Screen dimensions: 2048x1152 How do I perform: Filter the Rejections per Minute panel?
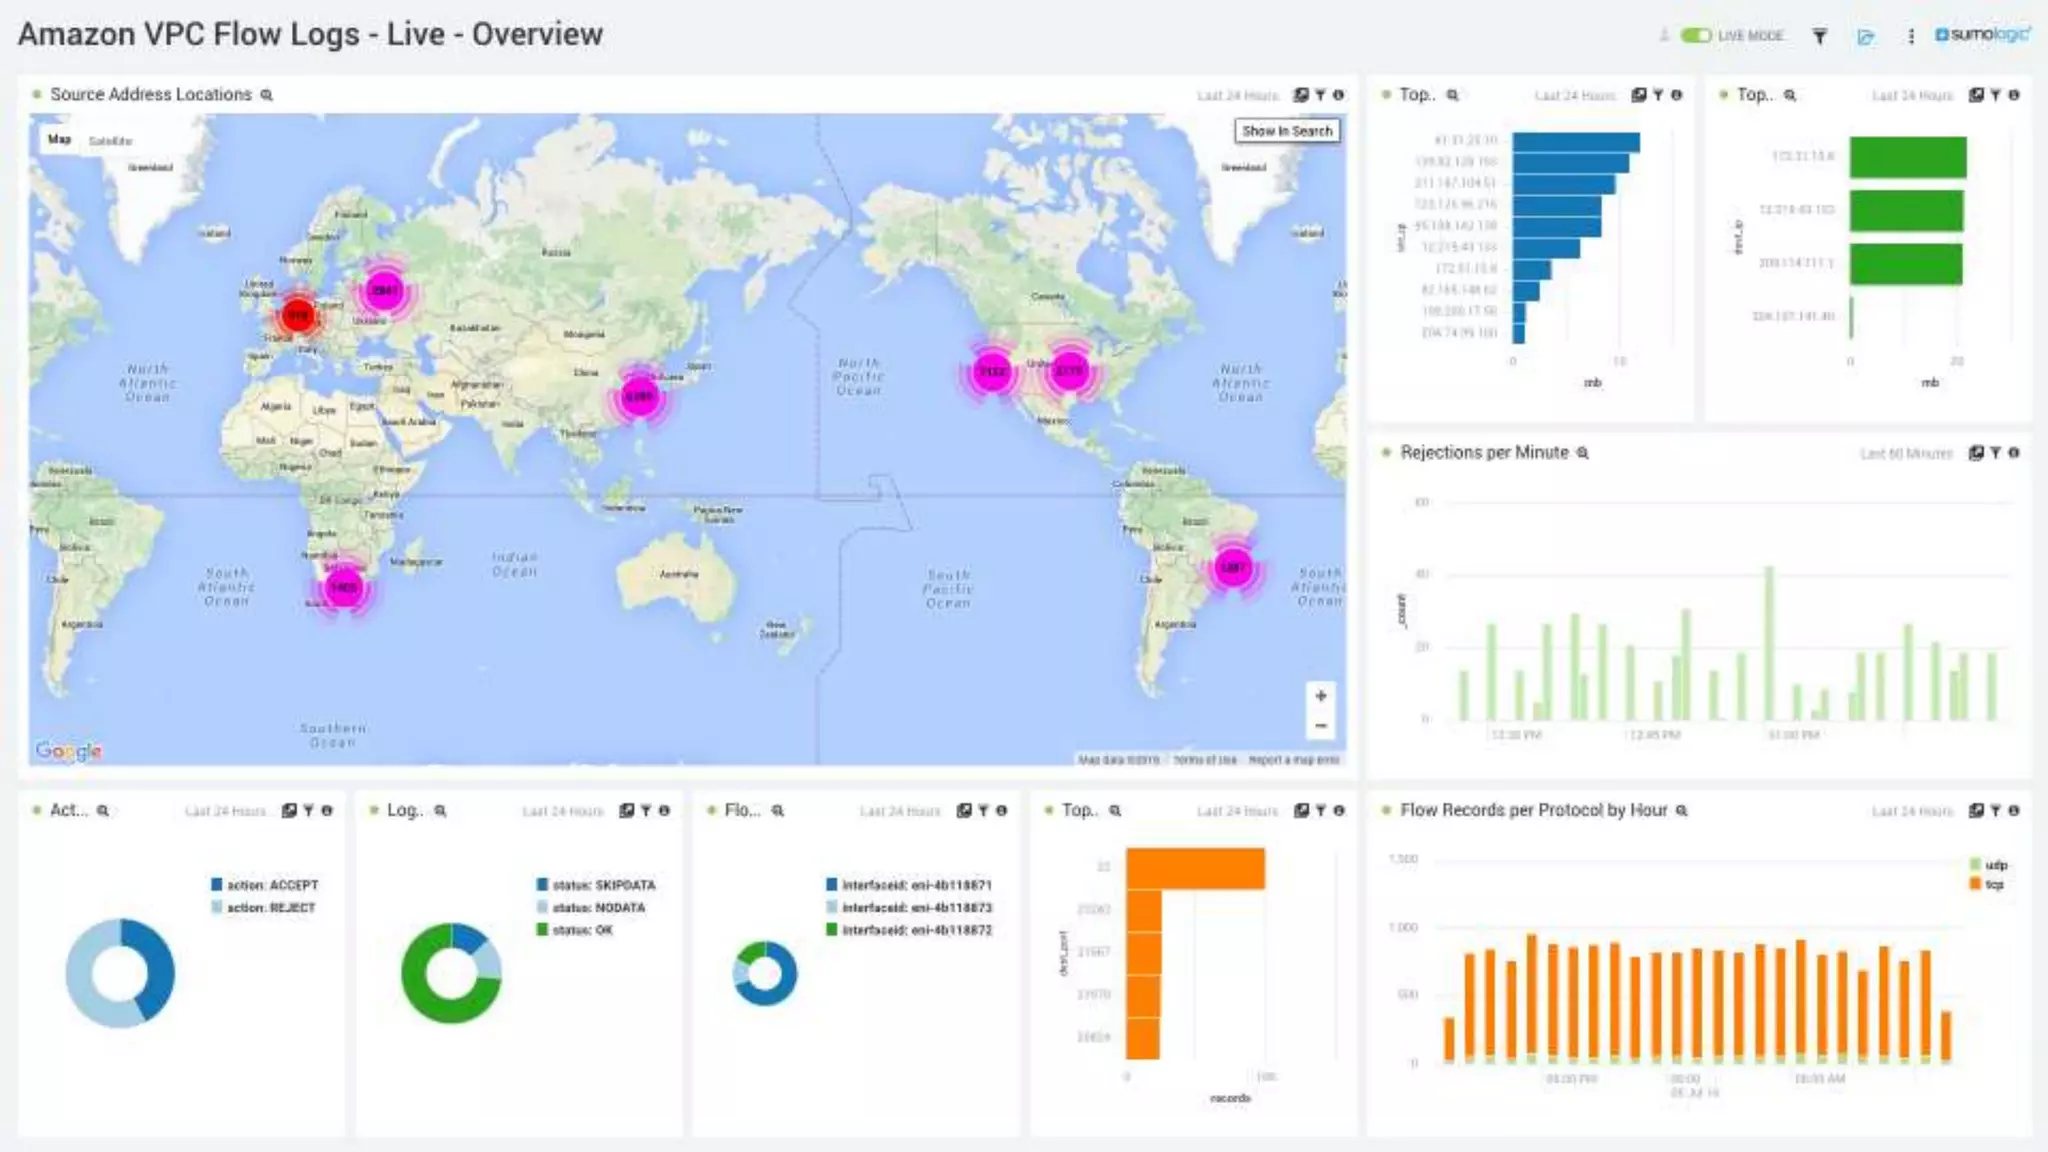[1995, 453]
